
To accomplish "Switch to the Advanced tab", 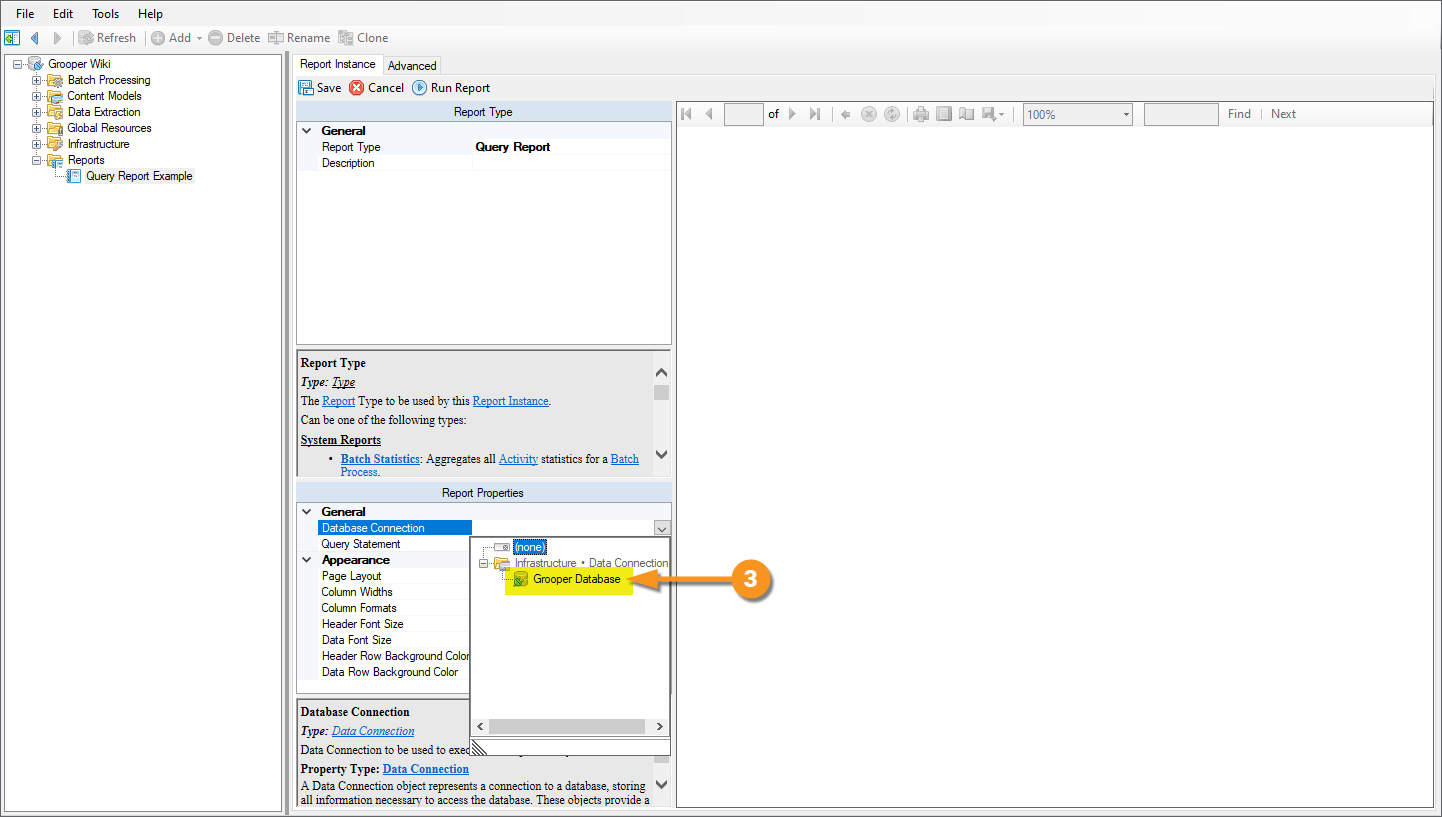I will 412,66.
